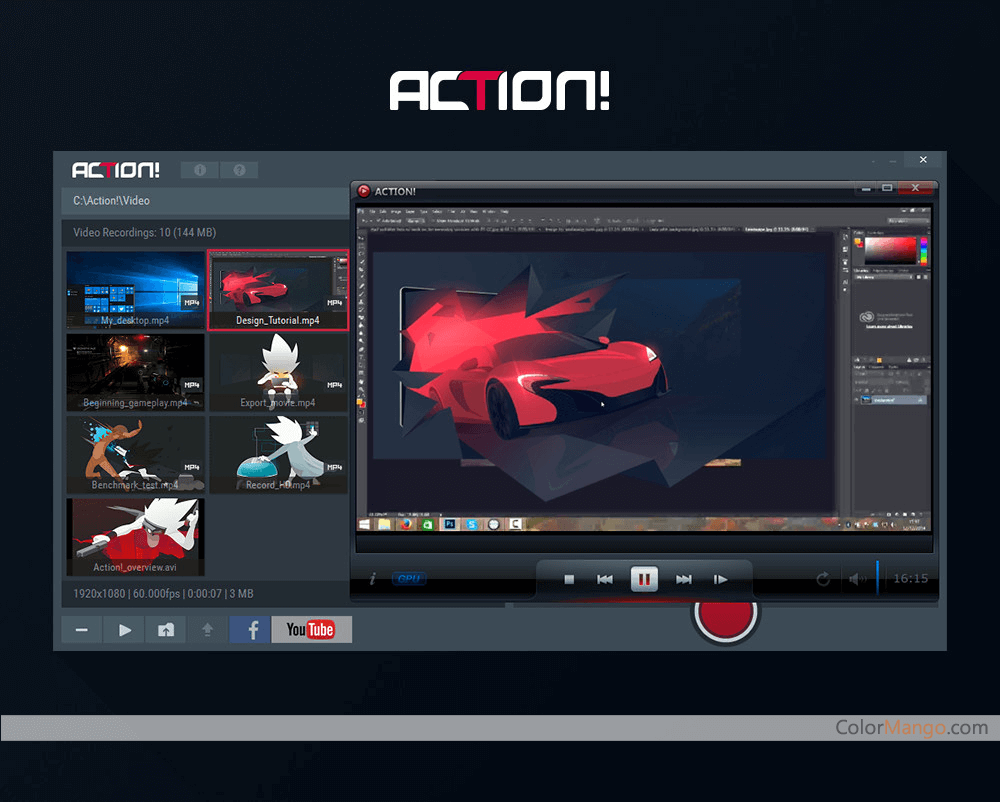
Task: Click the info icon next to the Action! logo
Action: click(198, 170)
